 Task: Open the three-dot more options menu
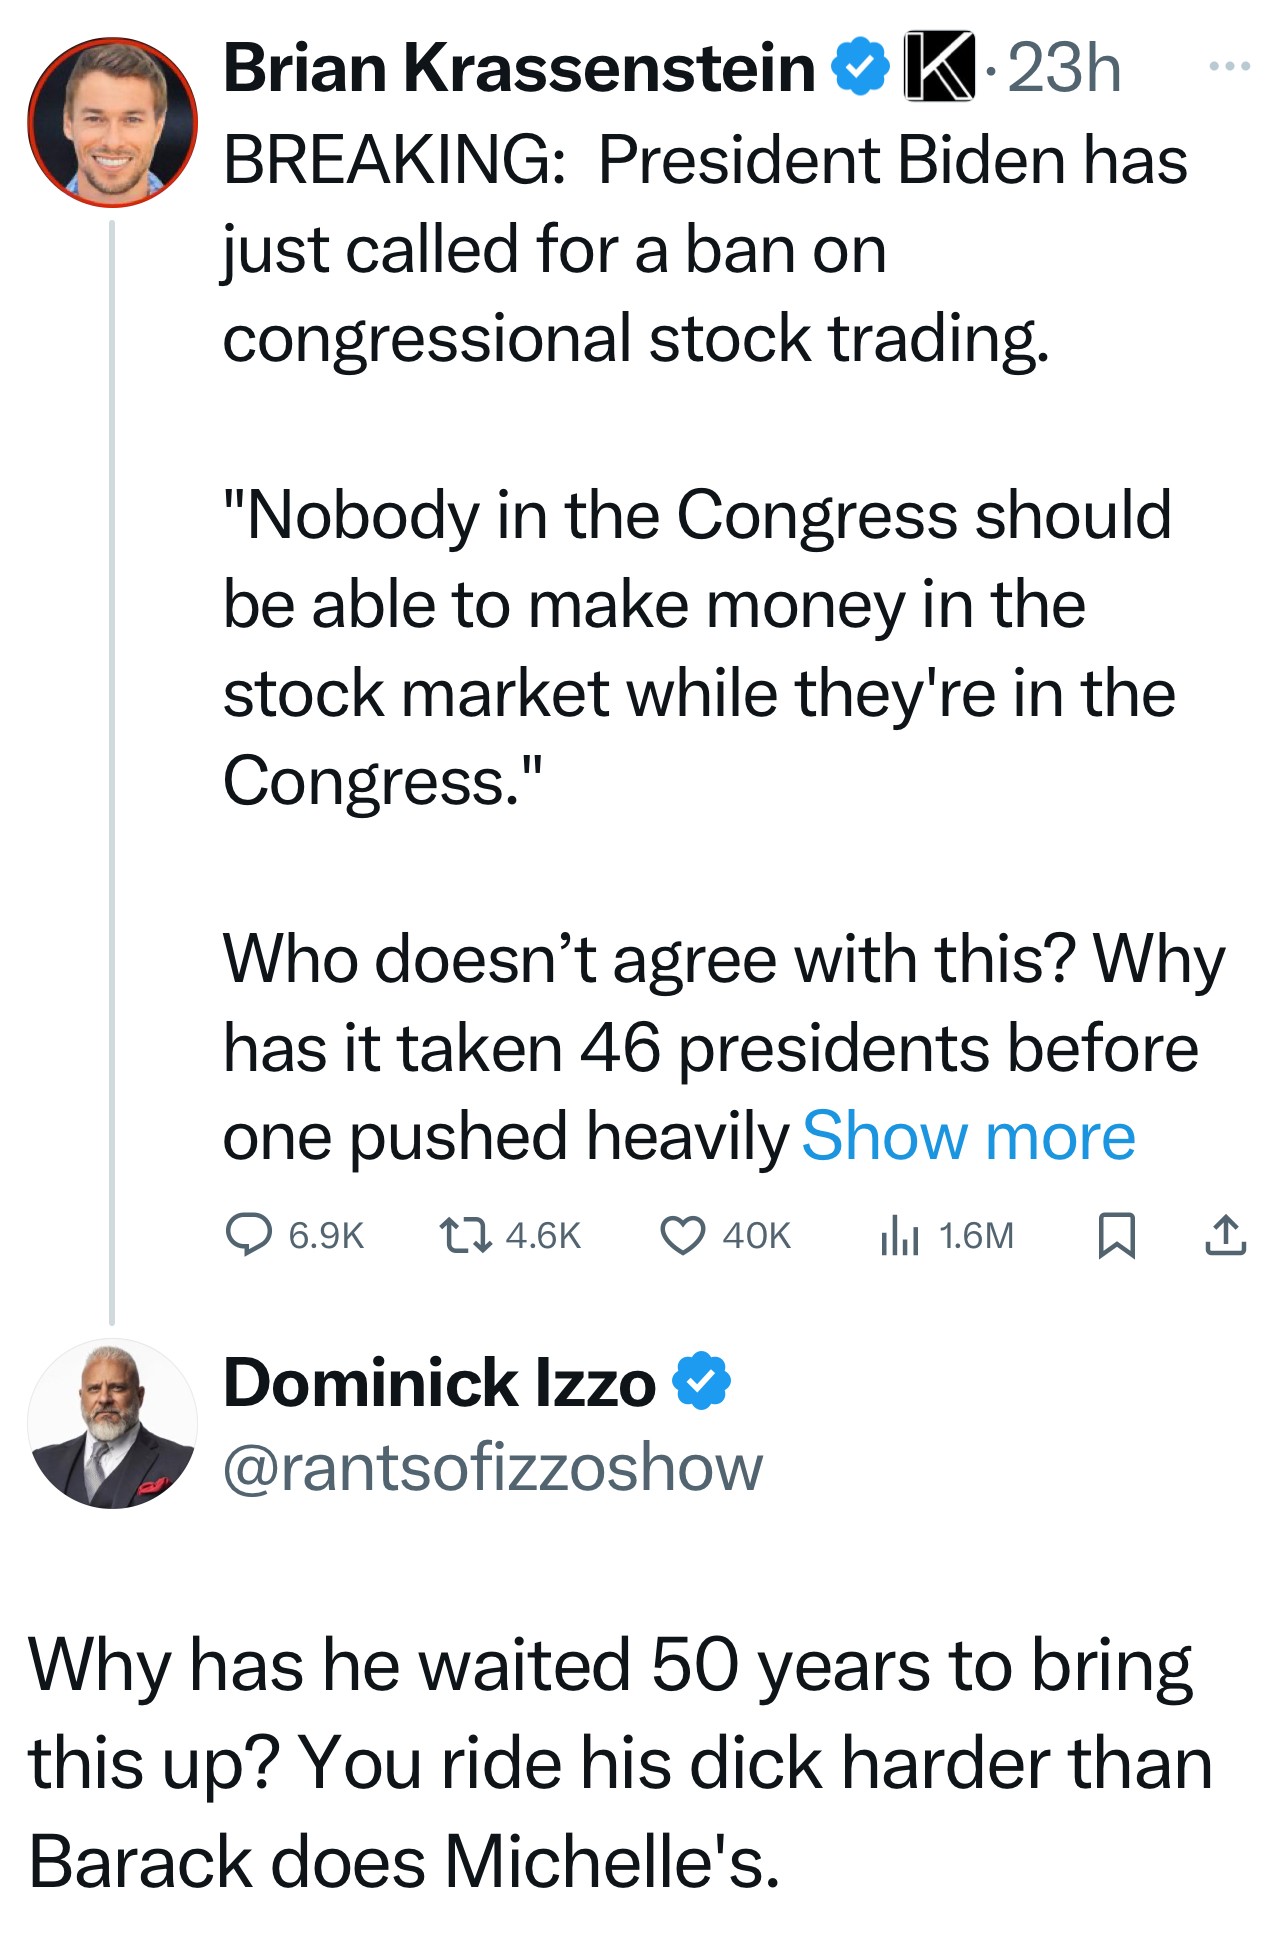click(x=1229, y=67)
